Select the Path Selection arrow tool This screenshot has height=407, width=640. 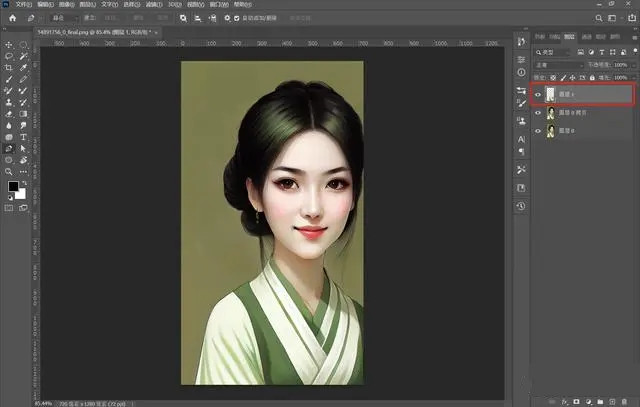point(23,149)
